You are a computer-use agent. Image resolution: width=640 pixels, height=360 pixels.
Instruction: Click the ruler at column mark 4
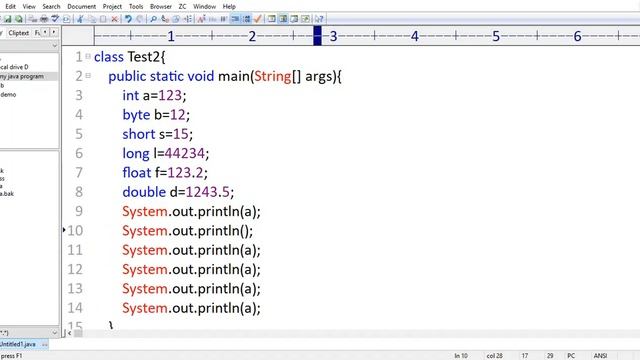pos(415,36)
